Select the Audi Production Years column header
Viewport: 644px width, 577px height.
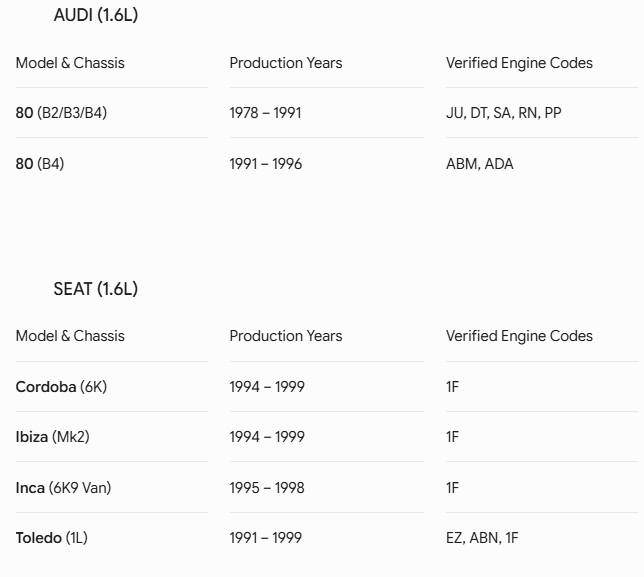click(286, 63)
